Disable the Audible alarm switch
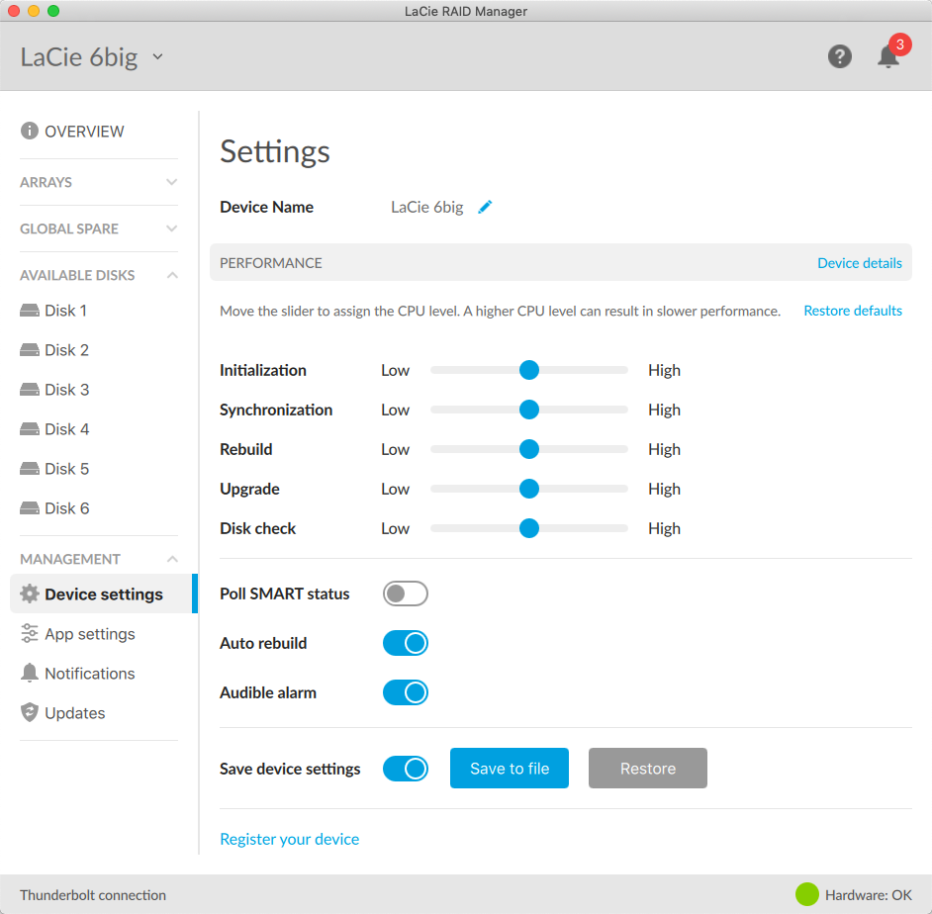This screenshot has width=932, height=914. click(405, 692)
